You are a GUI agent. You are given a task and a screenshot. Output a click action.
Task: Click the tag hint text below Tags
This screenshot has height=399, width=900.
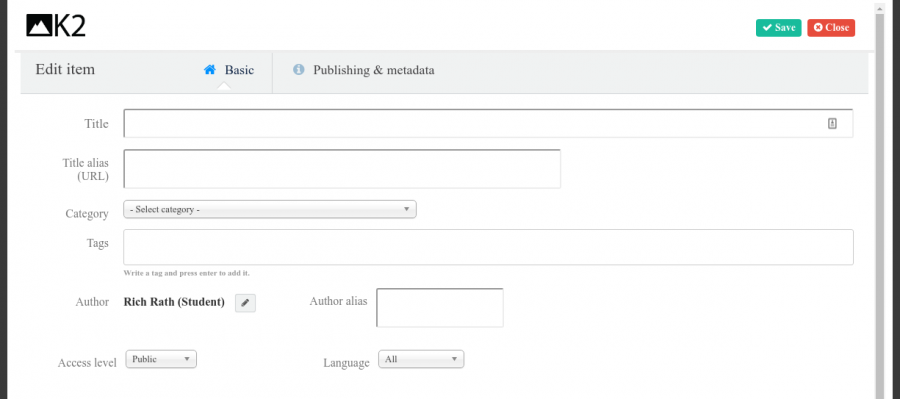click(x=187, y=273)
